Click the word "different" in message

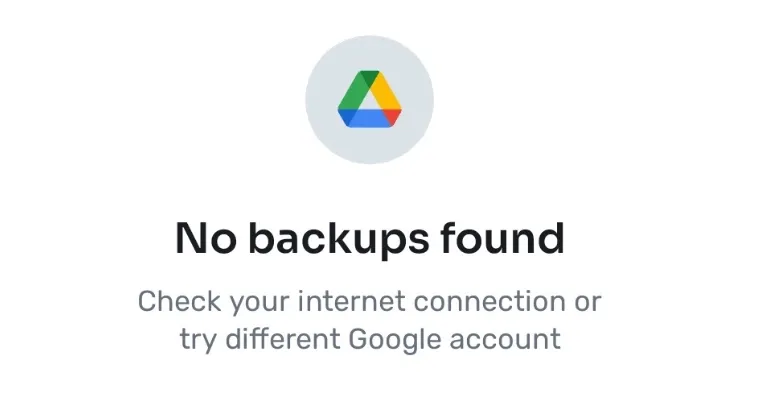[283, 339]
